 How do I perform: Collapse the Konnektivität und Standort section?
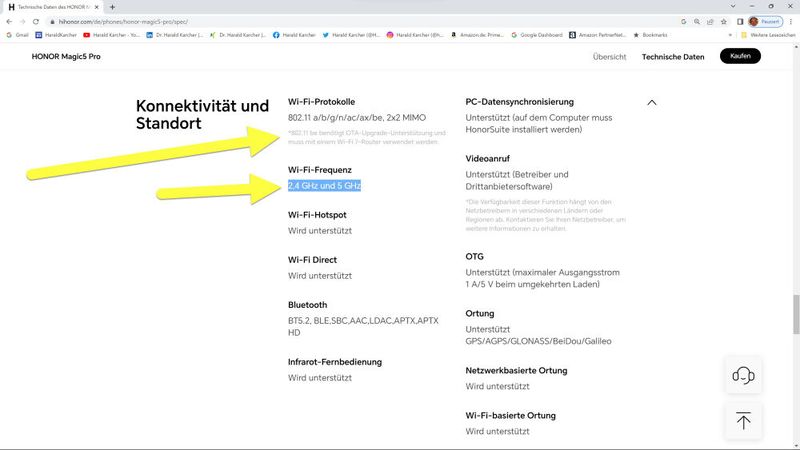[652, 103]
